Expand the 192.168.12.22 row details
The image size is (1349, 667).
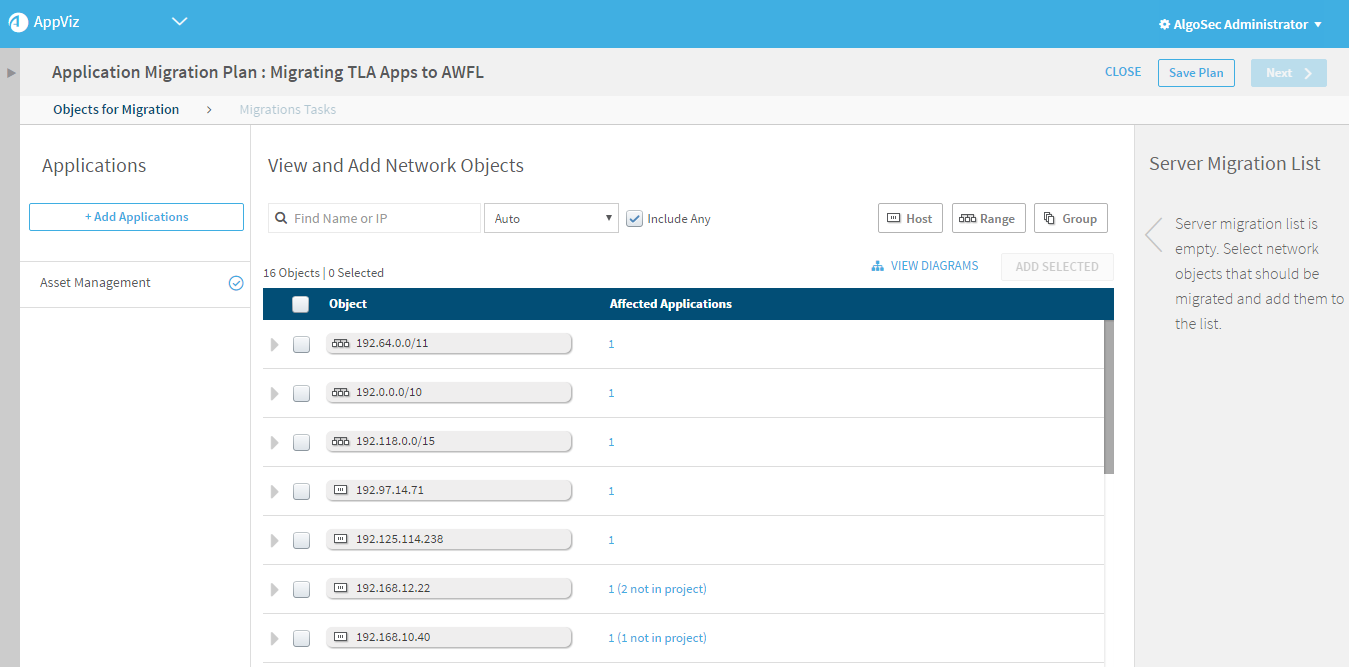[x=275, y=590]
